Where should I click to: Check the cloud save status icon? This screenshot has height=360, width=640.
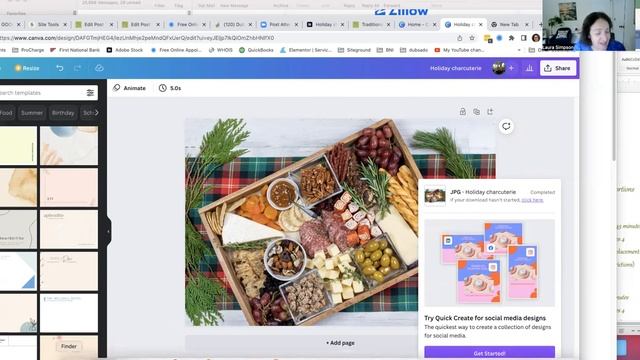[x=99, y=68]
